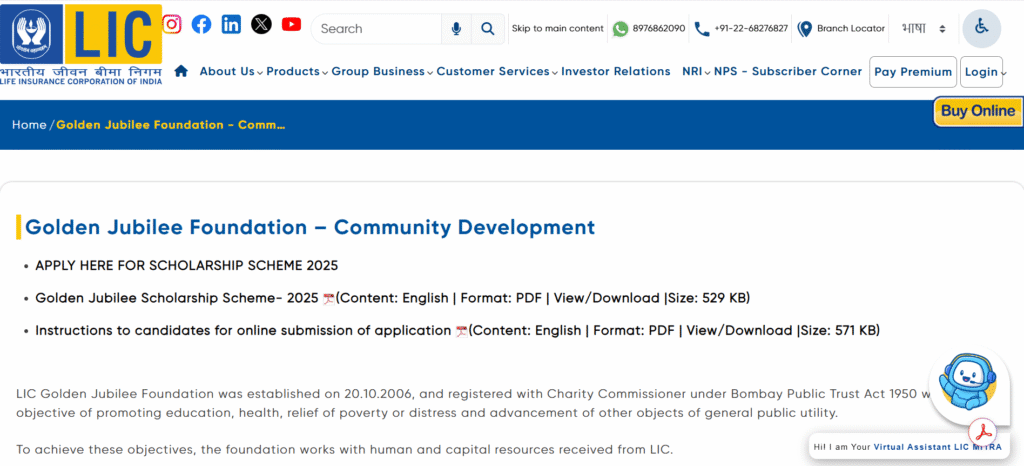Click the Buy Online button

[x=977, y=111]
